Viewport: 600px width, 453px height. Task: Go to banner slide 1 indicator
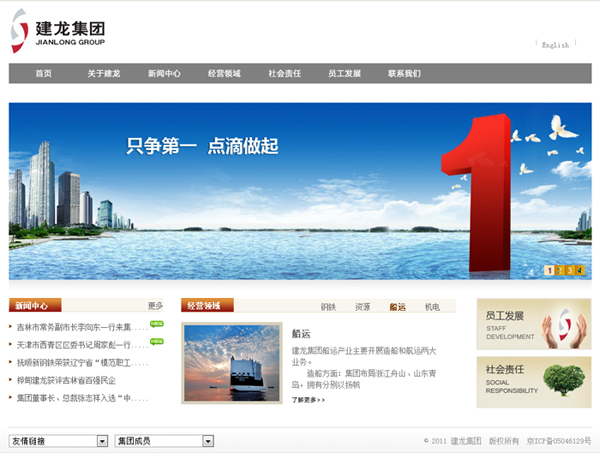click(548, 270)
